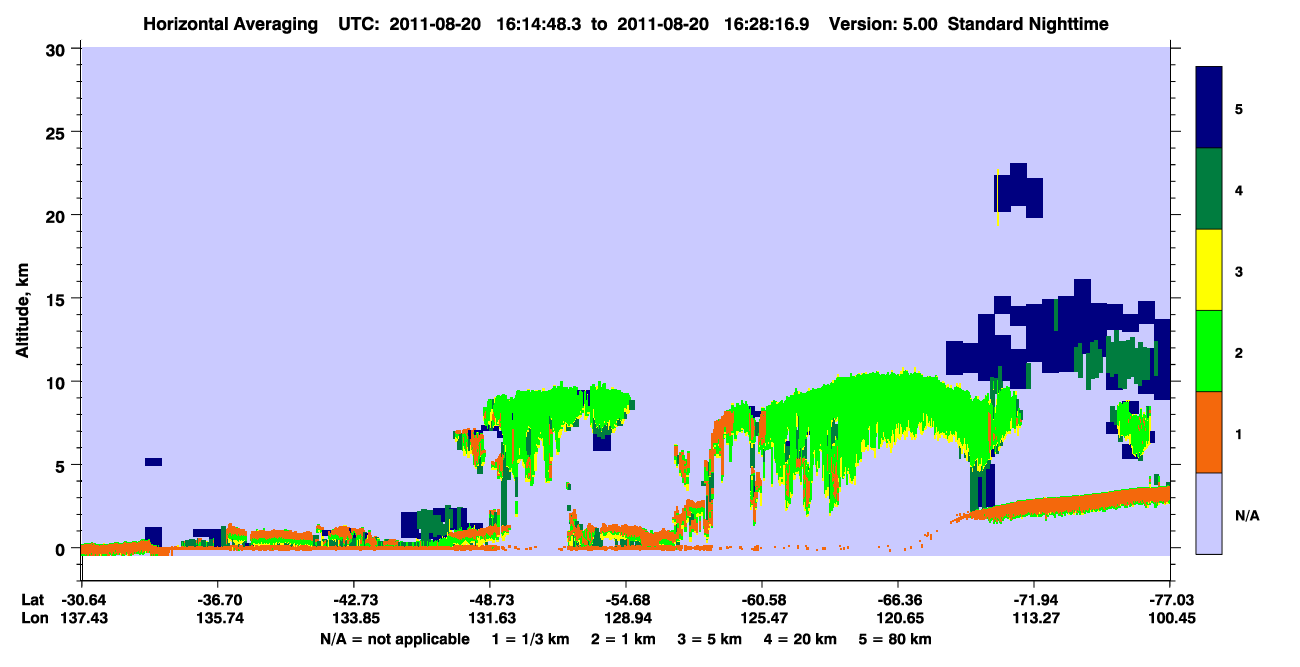Click the 'N/A = not applicable' legend text
This screenshot has width=1300, height=667.
click(x=394, y=639)
